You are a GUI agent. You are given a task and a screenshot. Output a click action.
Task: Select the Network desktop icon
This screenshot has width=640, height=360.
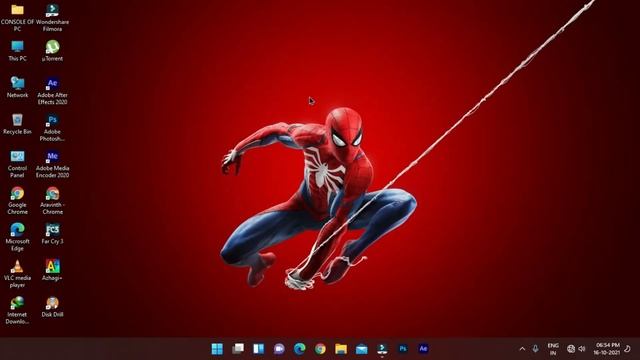[17, 87]
